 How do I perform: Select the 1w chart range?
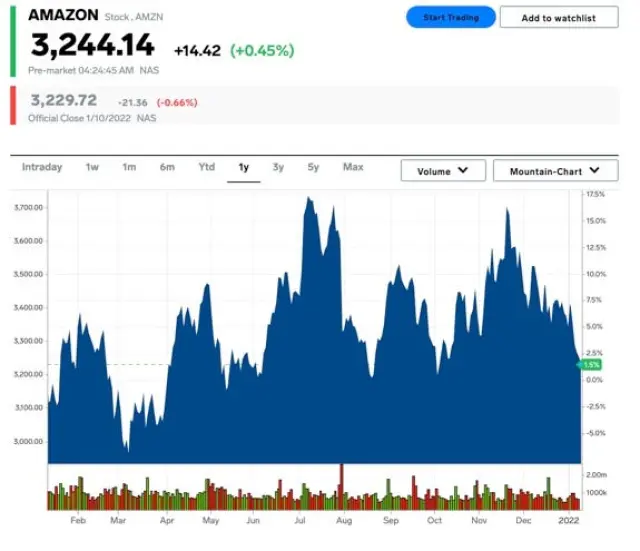click(92, 167)
